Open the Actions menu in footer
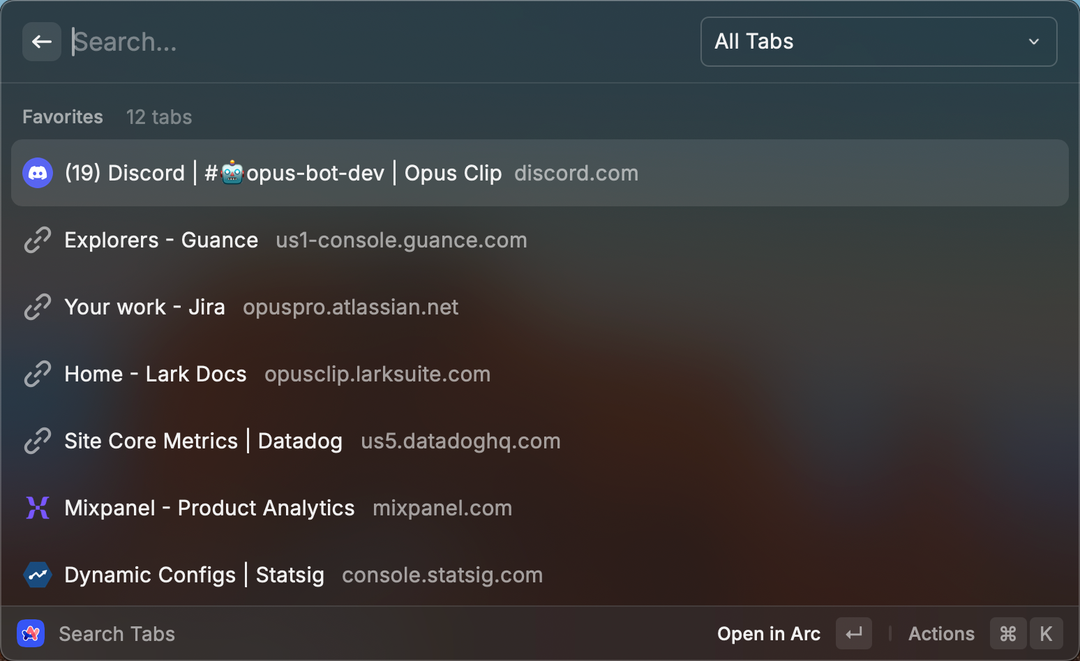Screen dimensions: 1080x661 pos(941,634)
